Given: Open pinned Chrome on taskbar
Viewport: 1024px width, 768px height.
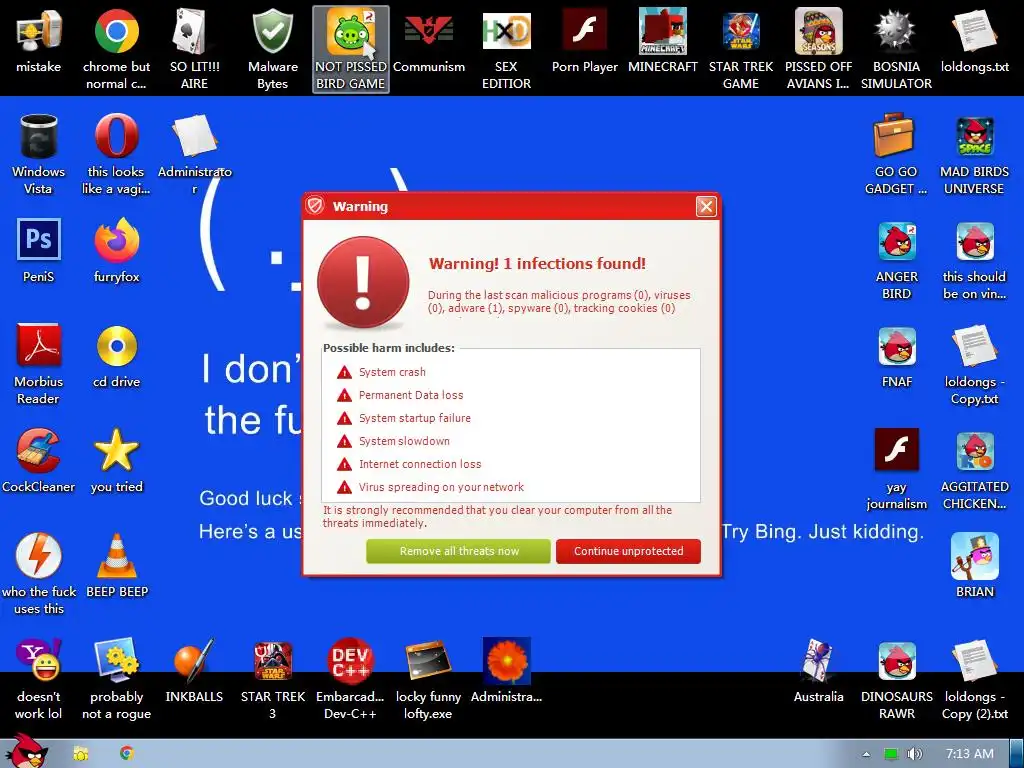Looking at the screenshot, I should 127,754.
